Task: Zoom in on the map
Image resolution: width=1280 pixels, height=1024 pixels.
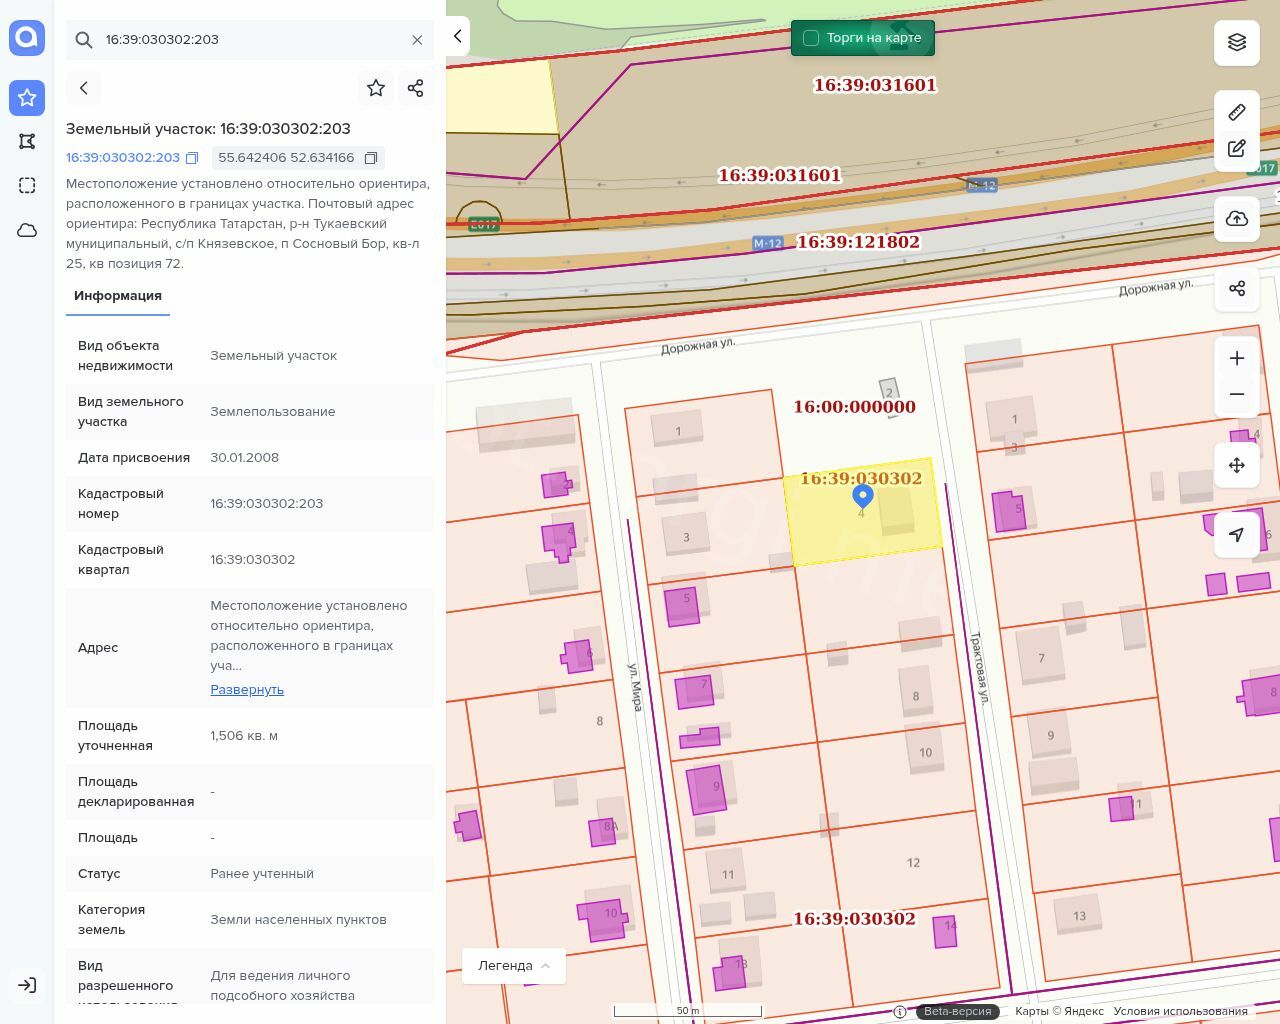Action: [1237, 358]
